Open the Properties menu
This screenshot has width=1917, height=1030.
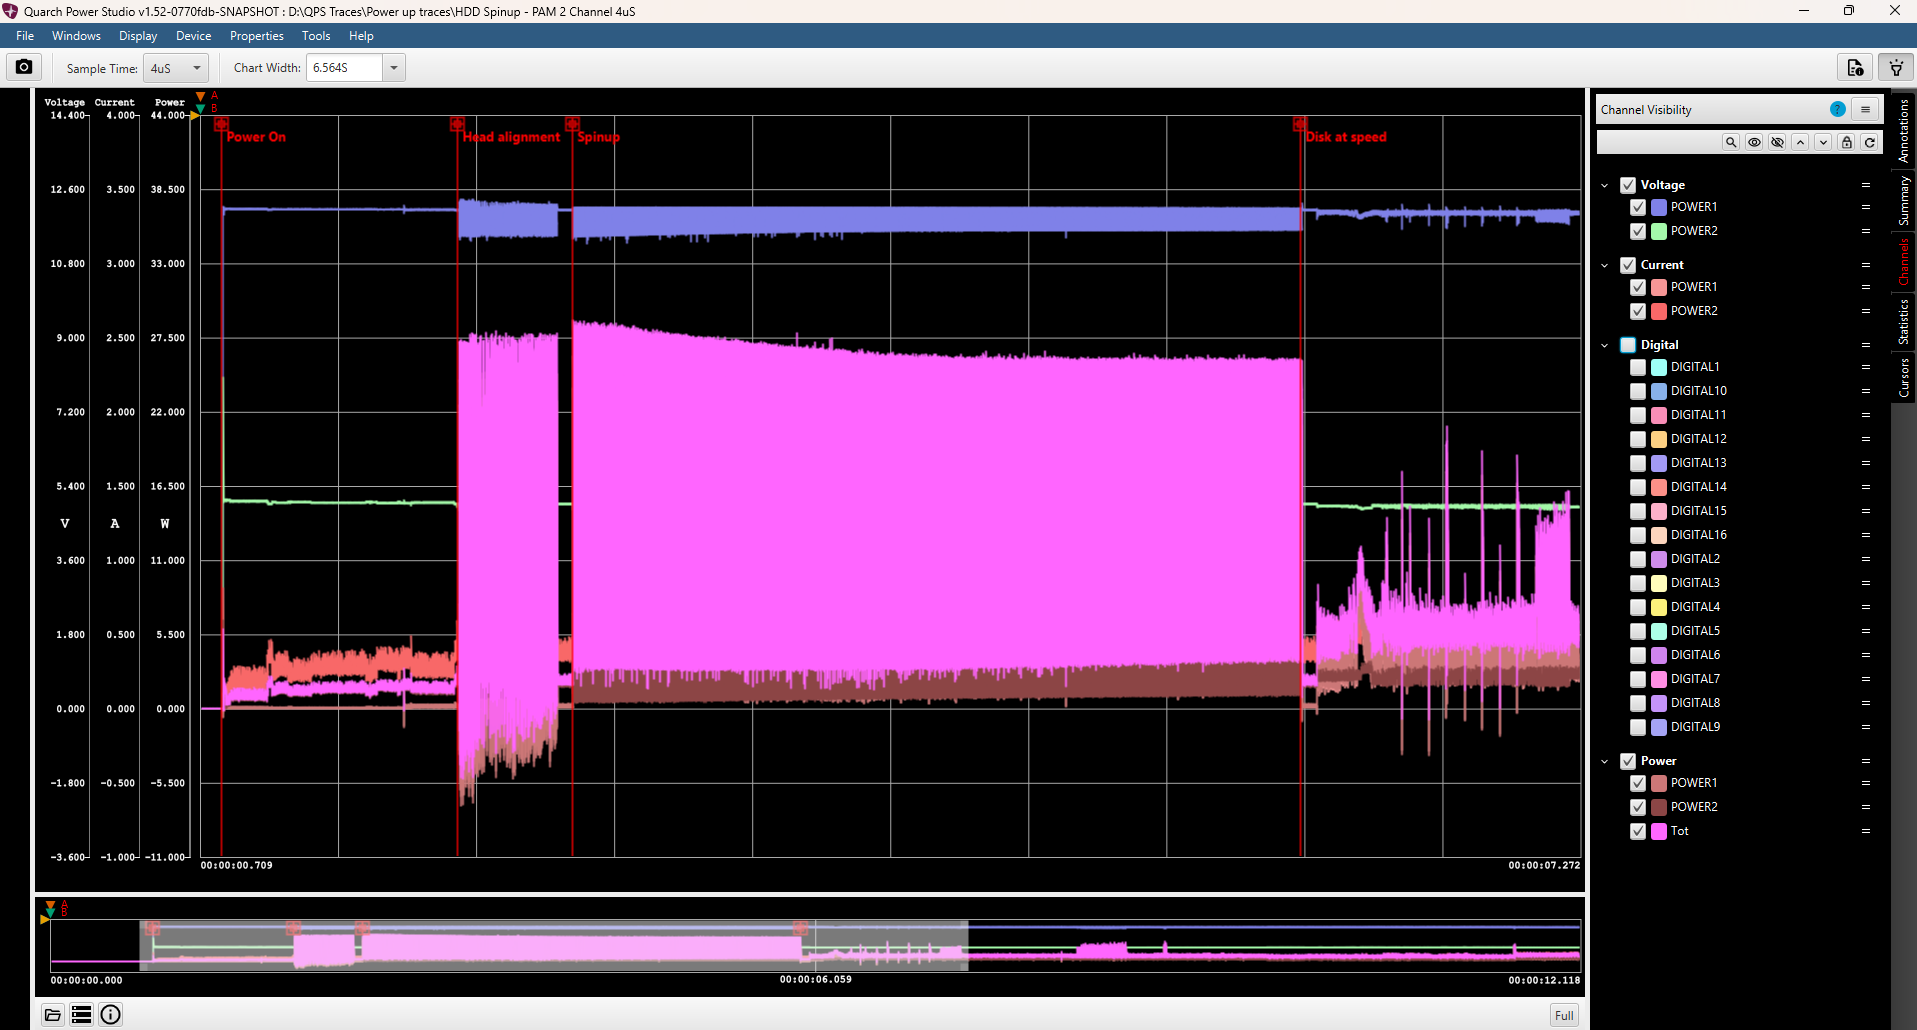(257, 36)
